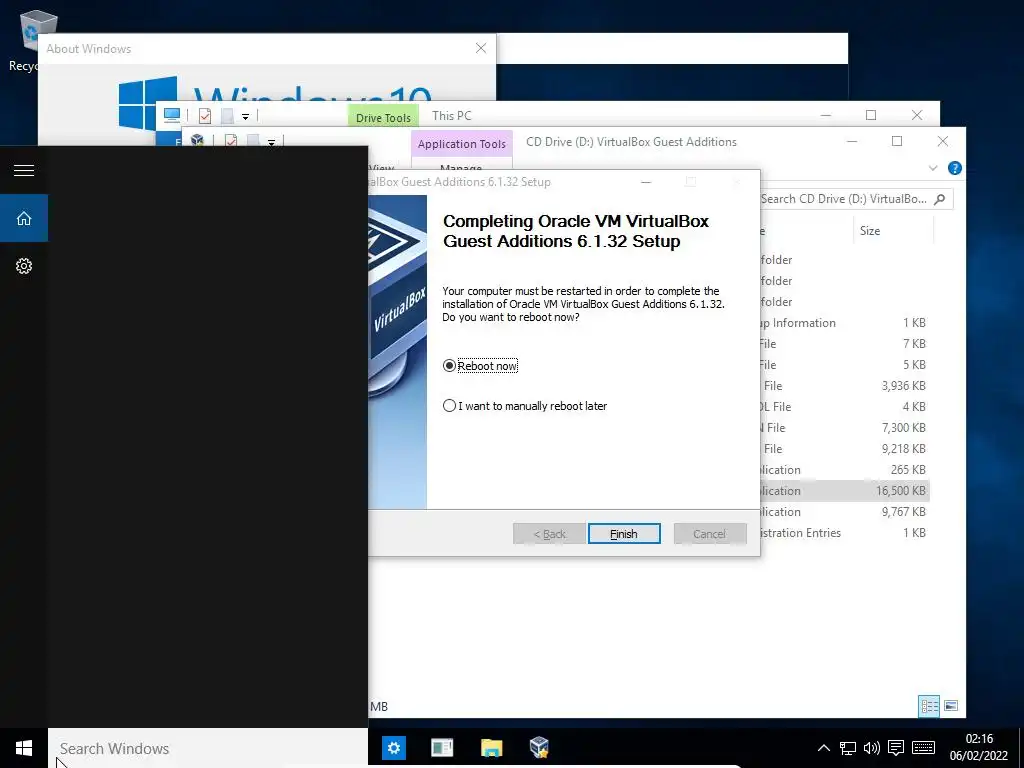Image resolution: width=1024 pixels, height=768 pixels.
Task: Choose I want to manually reboot later
Action: coord(525,406)
